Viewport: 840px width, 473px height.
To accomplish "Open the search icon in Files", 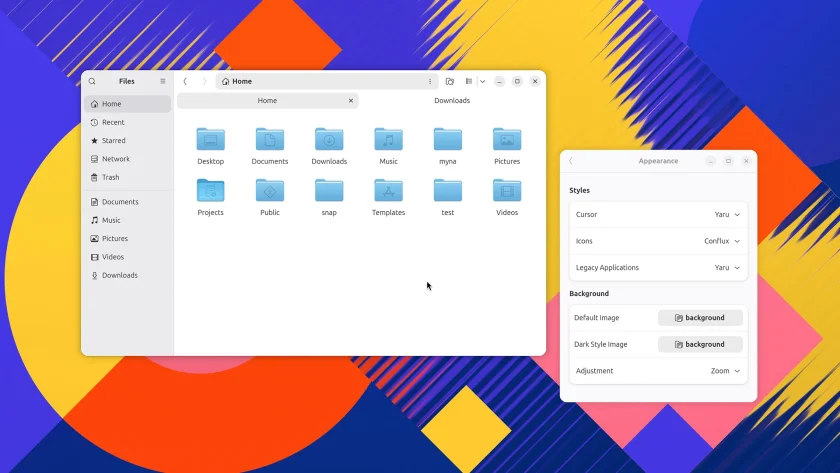I will (x=92, y=81).
